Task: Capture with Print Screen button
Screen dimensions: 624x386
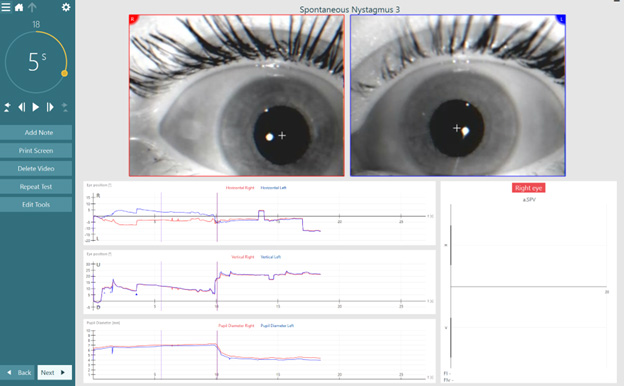Action: point(36,150)
